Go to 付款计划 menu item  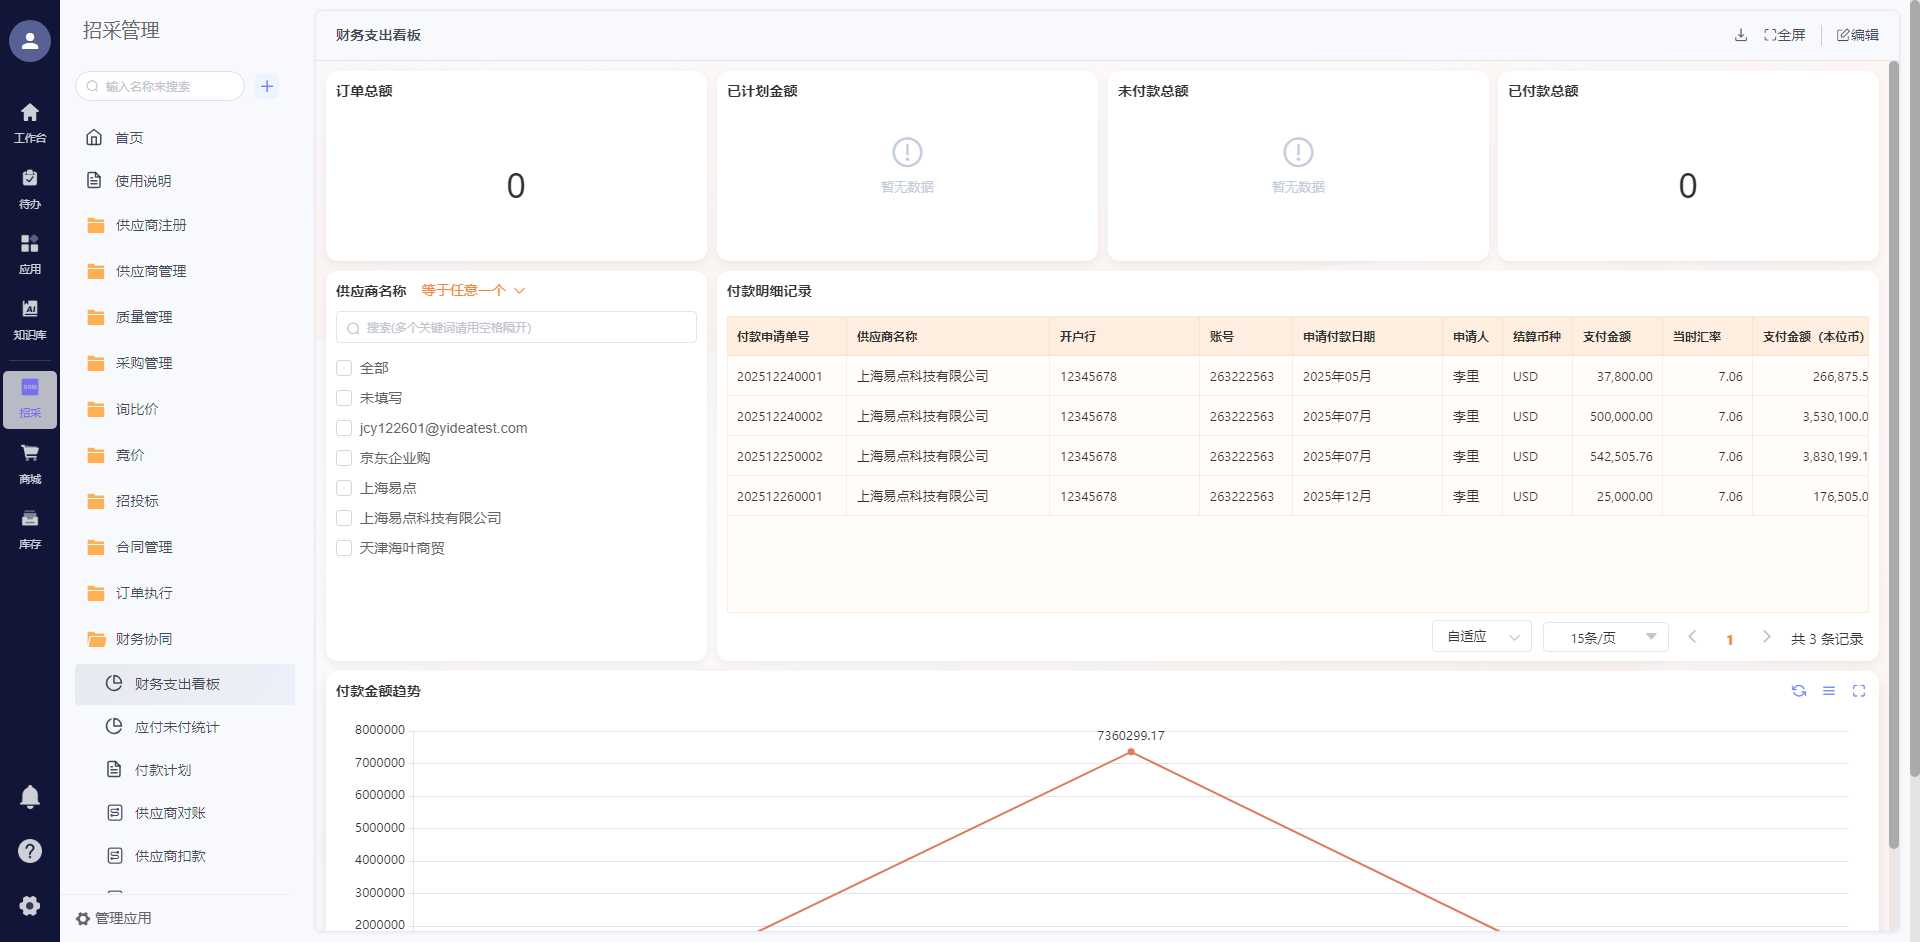click(x=162, y=770)
